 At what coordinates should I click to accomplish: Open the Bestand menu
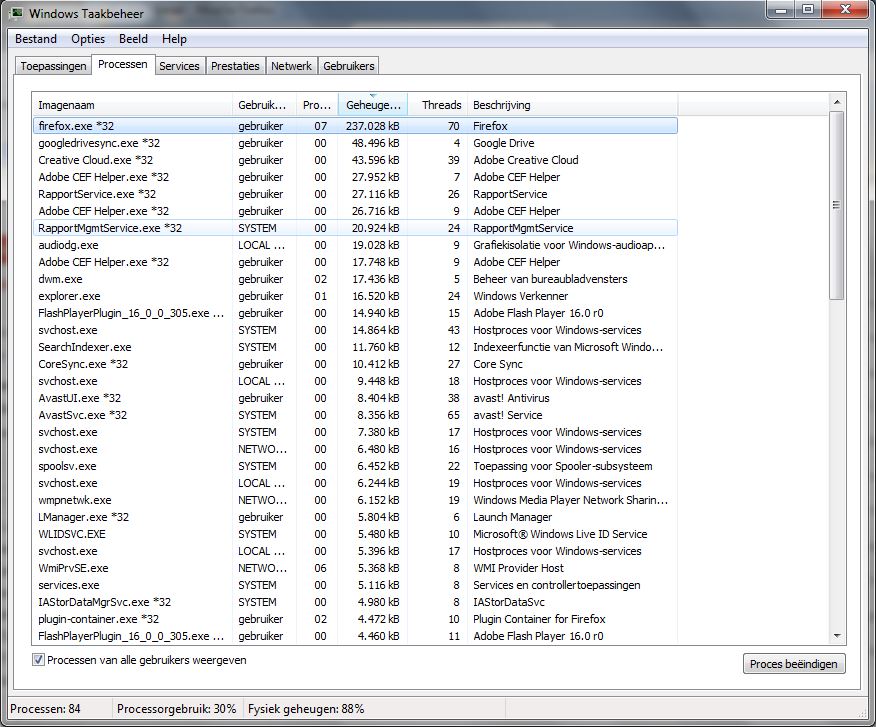[x=36, y=39]
